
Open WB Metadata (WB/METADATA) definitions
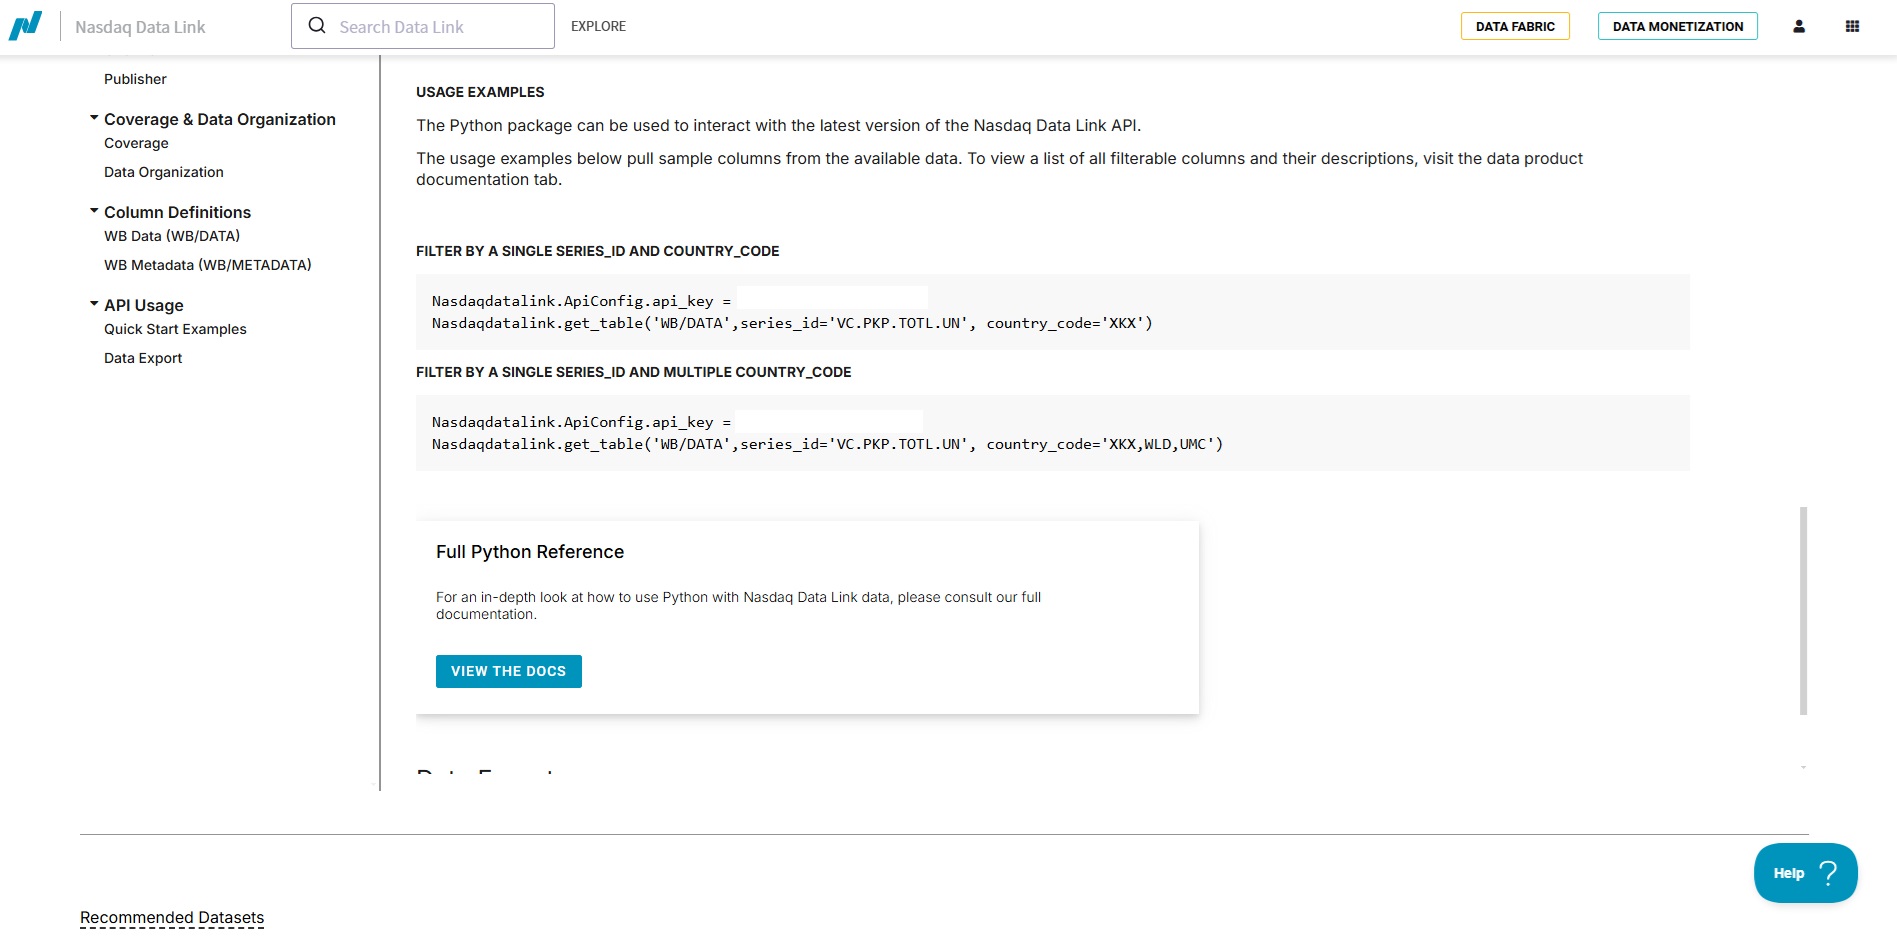208,265
